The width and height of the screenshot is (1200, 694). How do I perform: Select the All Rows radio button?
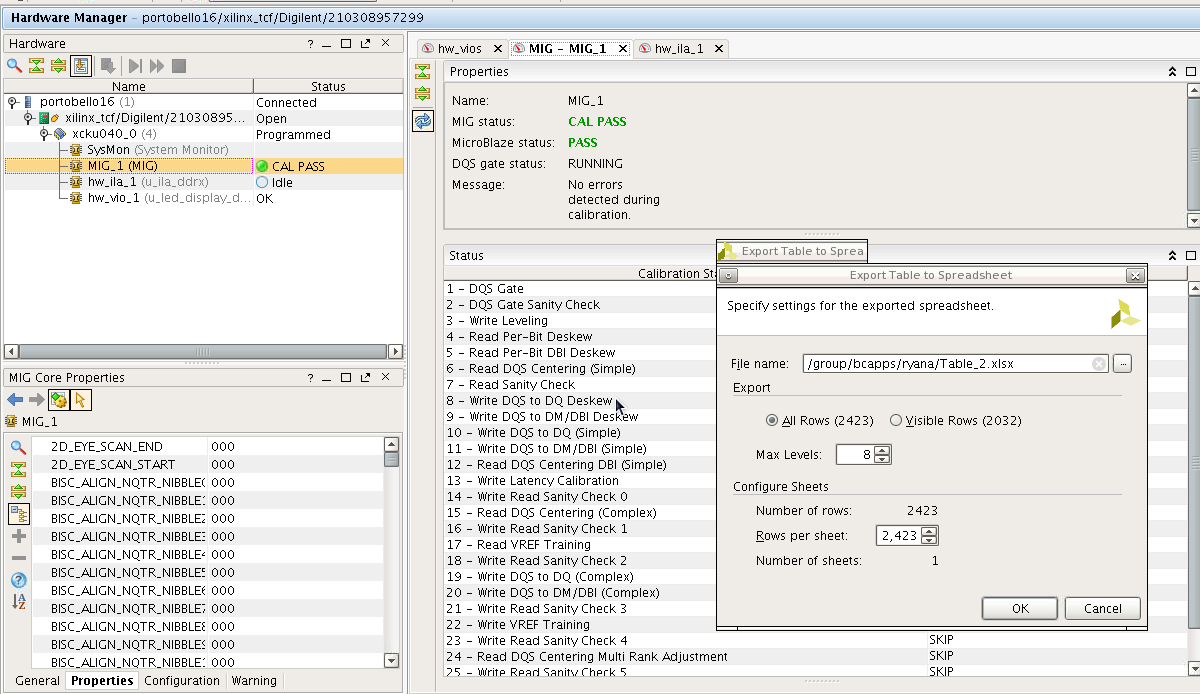coord(771,421)
